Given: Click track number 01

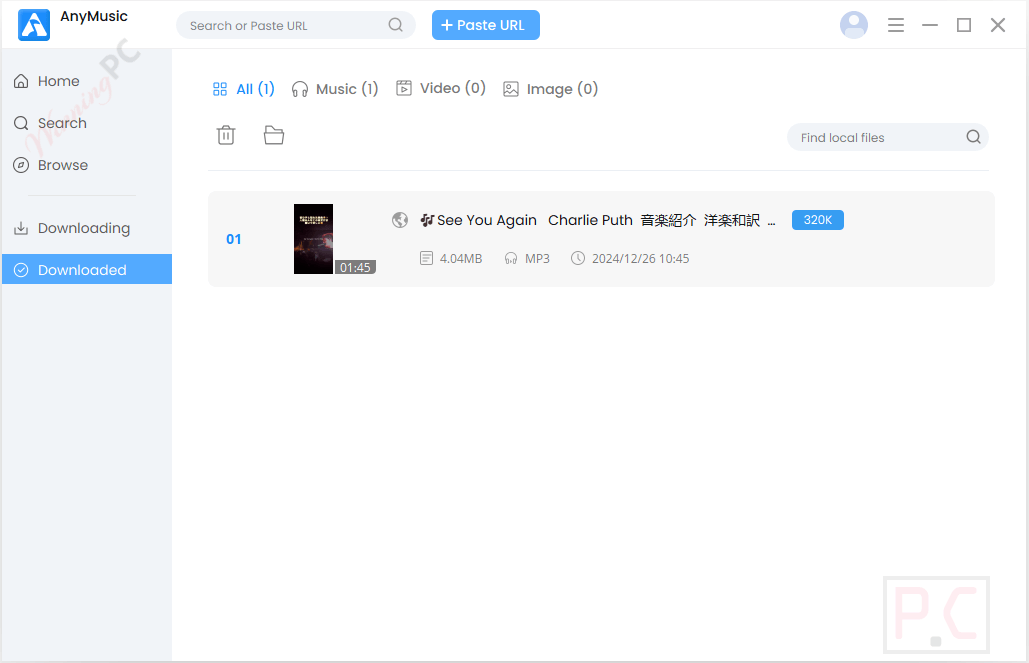Looking at the screenshot, I should point(234,239).
